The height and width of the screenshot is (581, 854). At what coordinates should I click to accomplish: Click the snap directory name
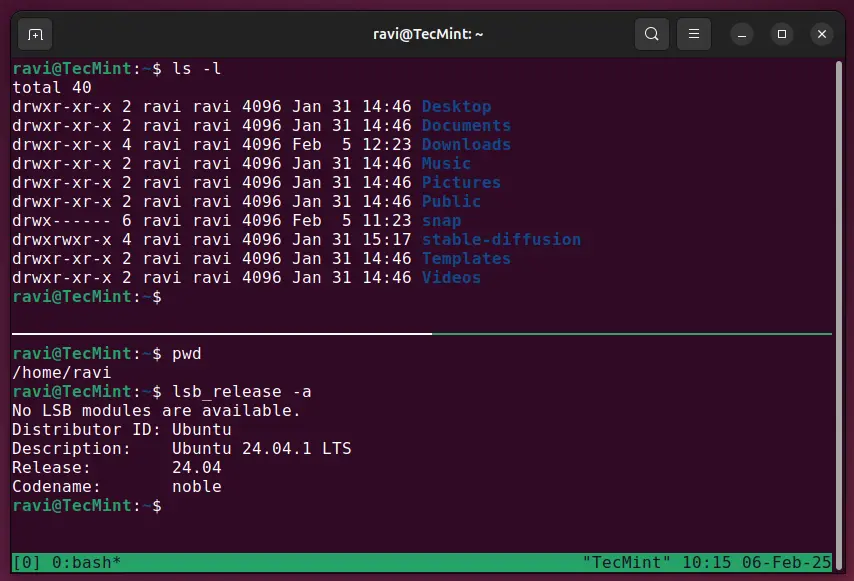tap(441, 221)
